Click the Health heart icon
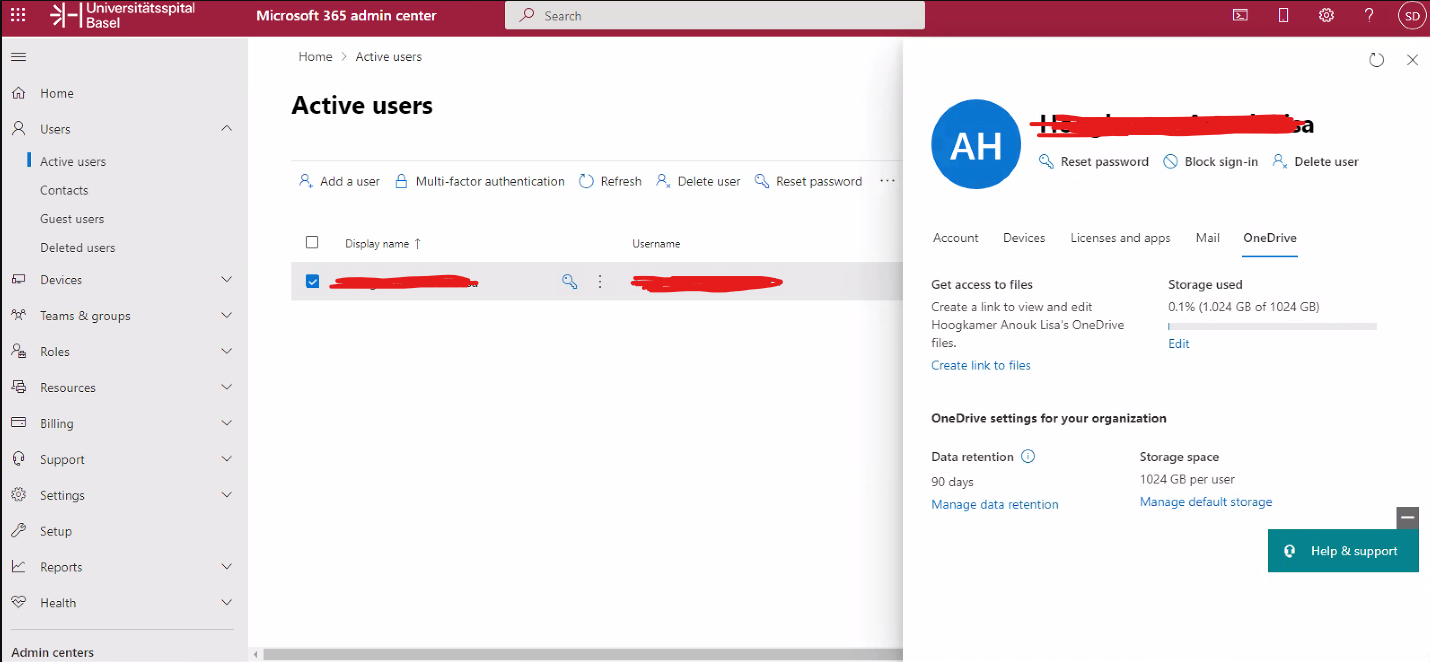This screenshot has height=662, width=1430. click(18, 603)
